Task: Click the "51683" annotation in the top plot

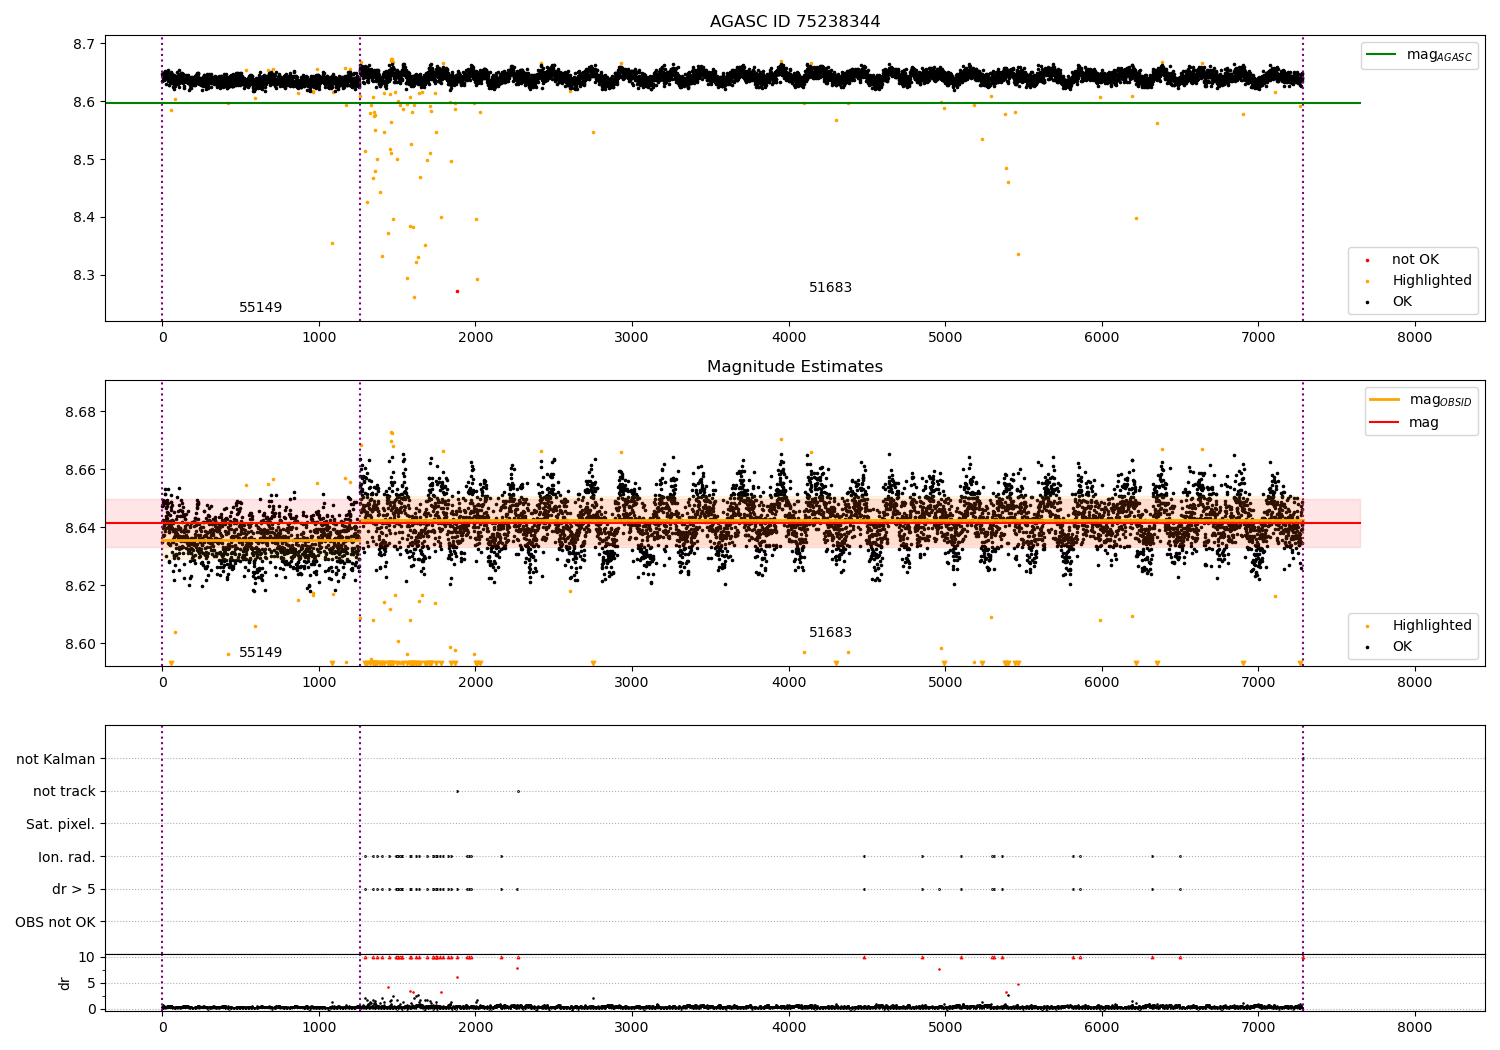Action: coord(830,288)
